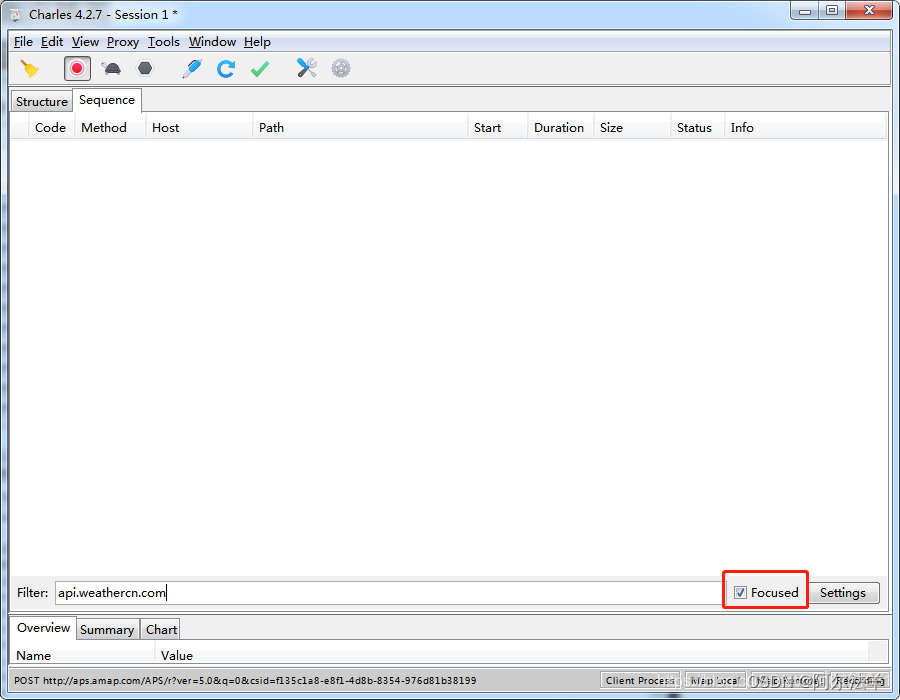Image resolution: width=900 pixels, height=700 pixels.
Task: Toggle the red Record button
Action: coord(77,69)
